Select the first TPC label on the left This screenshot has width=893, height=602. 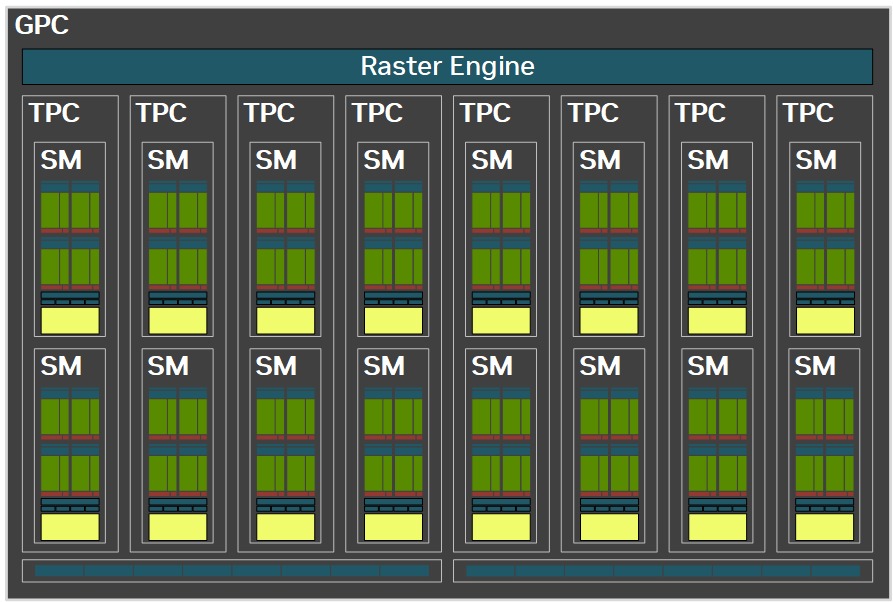[54, 113]
